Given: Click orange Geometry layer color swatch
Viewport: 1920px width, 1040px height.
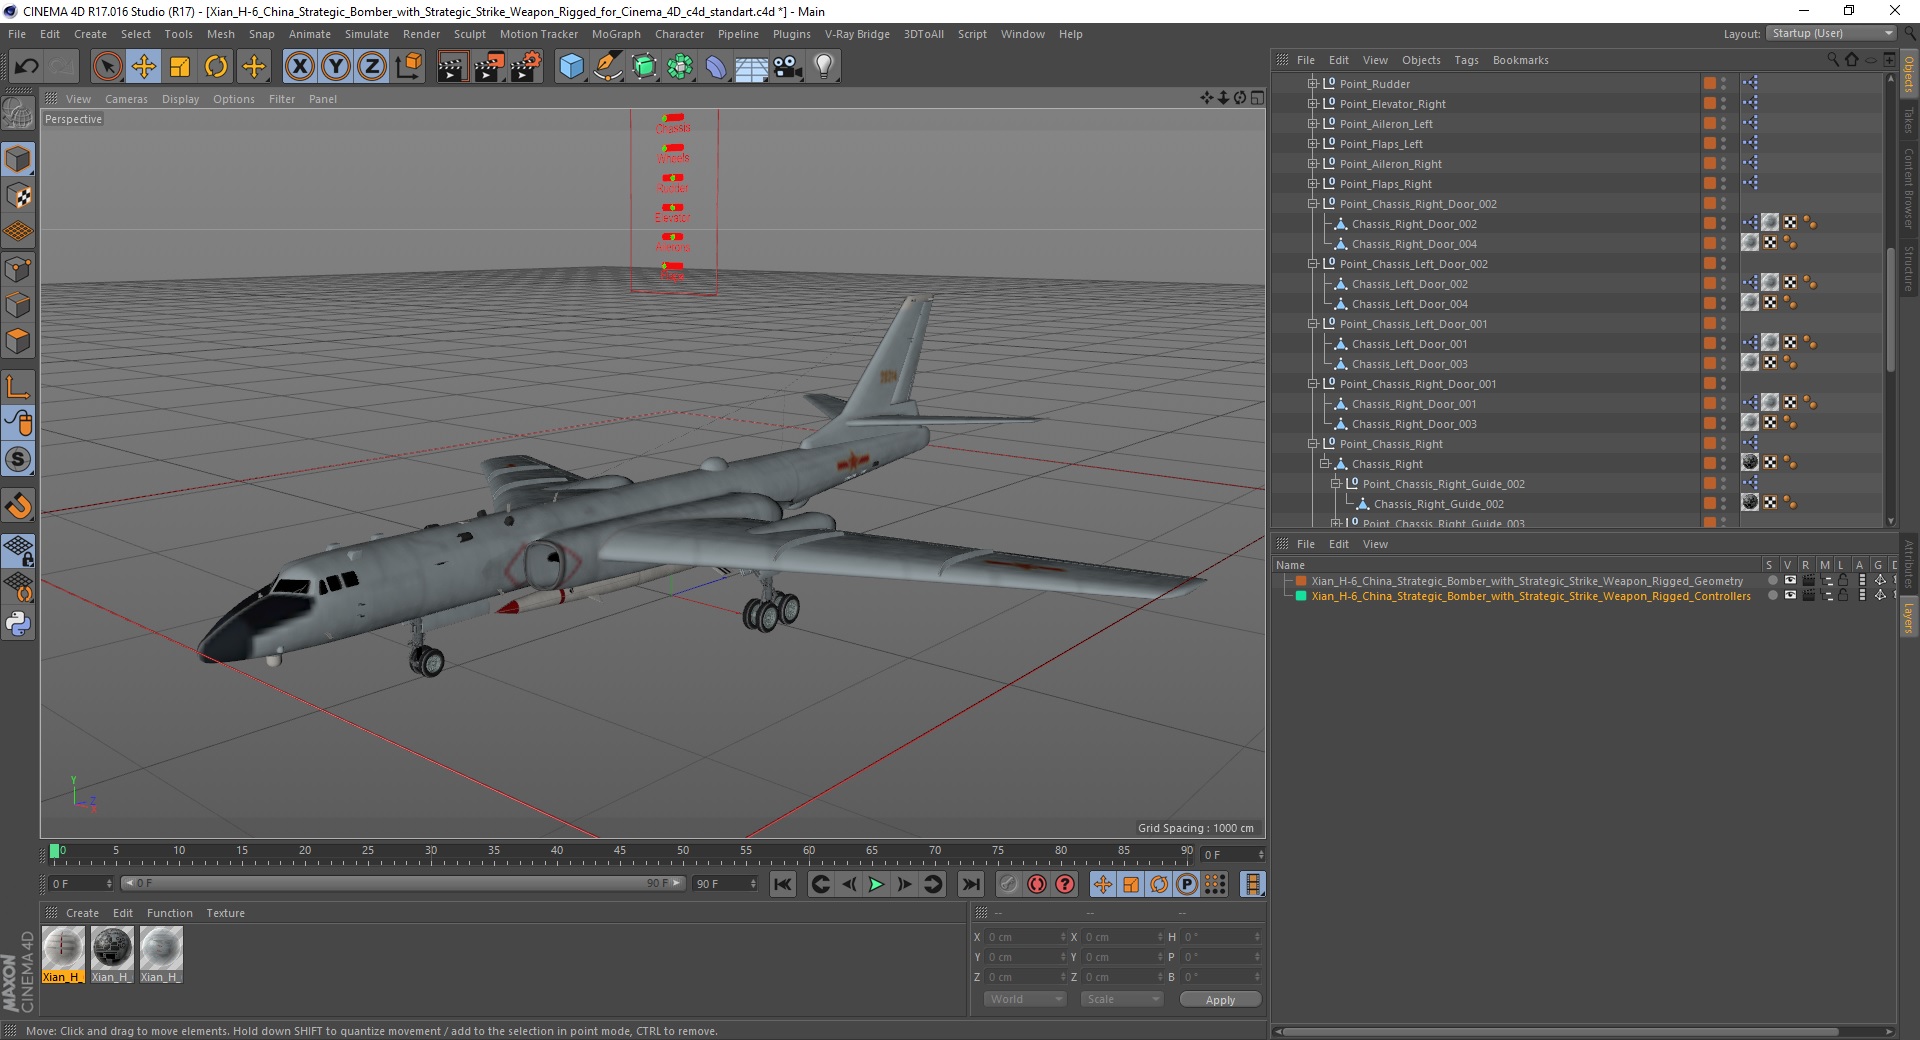Looking at the screenshot, I should point(1301,580).
